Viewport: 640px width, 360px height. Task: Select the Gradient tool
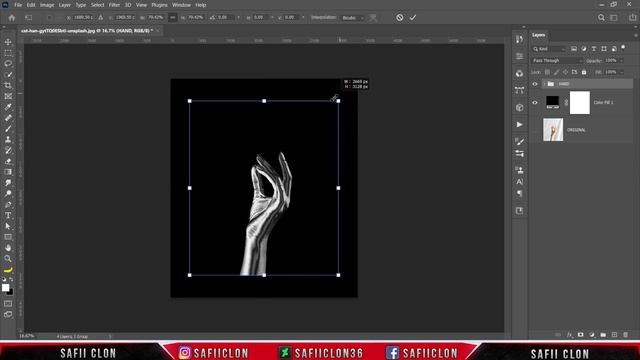8,172
